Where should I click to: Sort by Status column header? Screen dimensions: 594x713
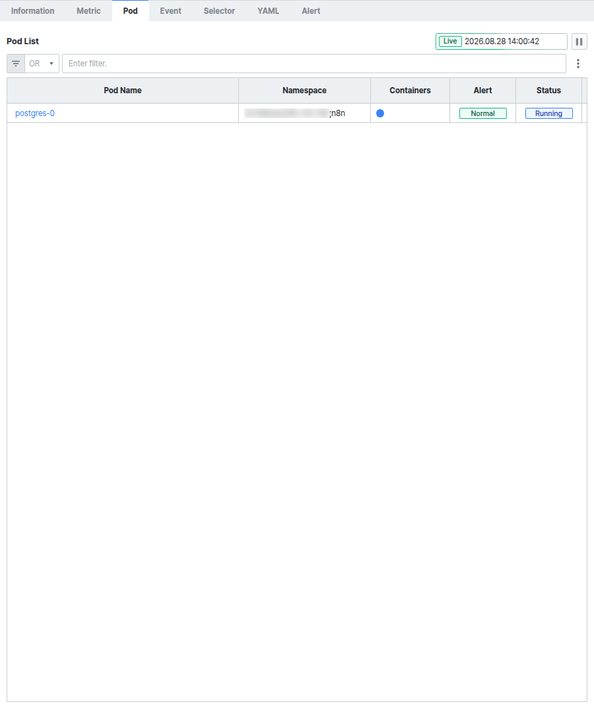point(549,90)
